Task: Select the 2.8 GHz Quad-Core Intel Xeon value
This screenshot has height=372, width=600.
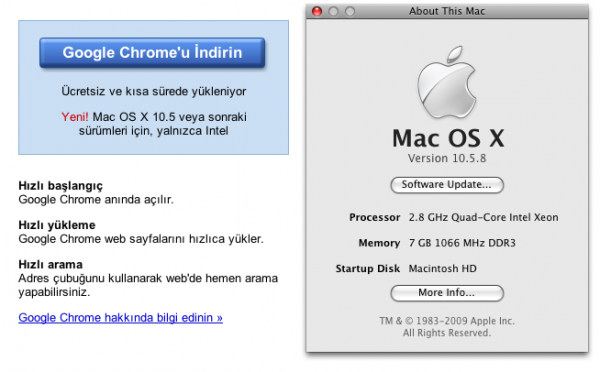Action: pyautogui.click(x=483, y=217)
